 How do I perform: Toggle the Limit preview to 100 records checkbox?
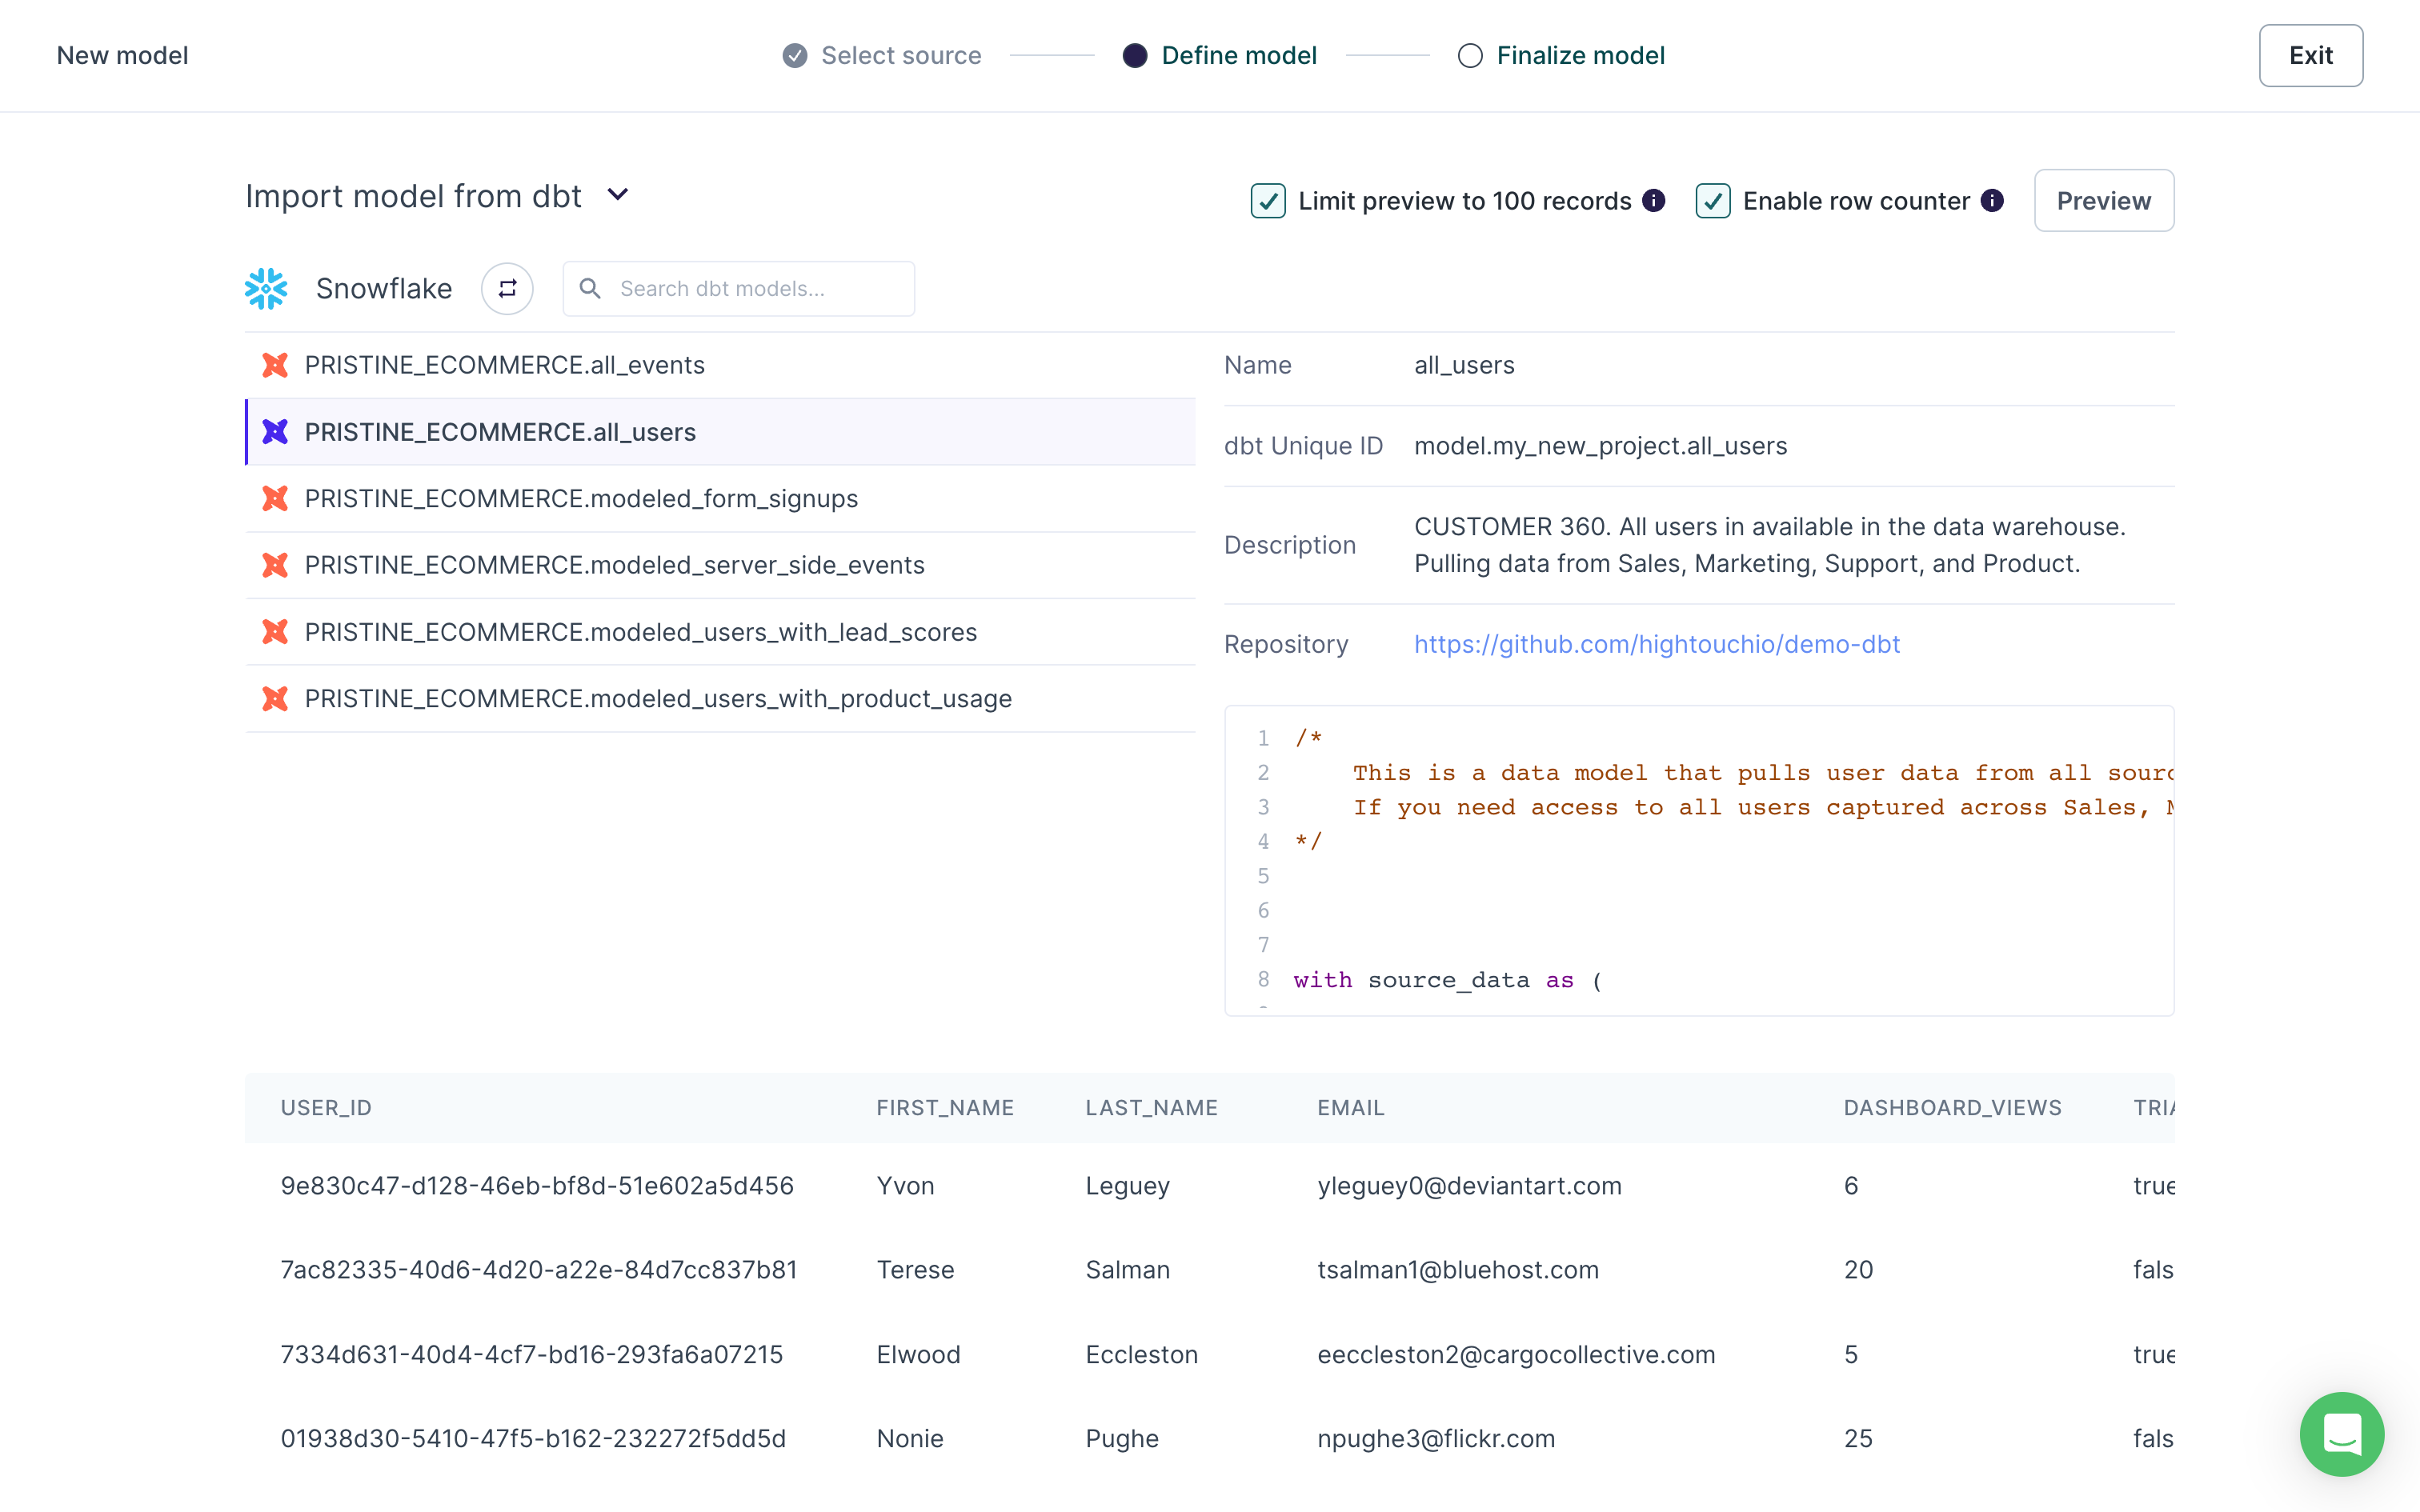[1267, 200]
